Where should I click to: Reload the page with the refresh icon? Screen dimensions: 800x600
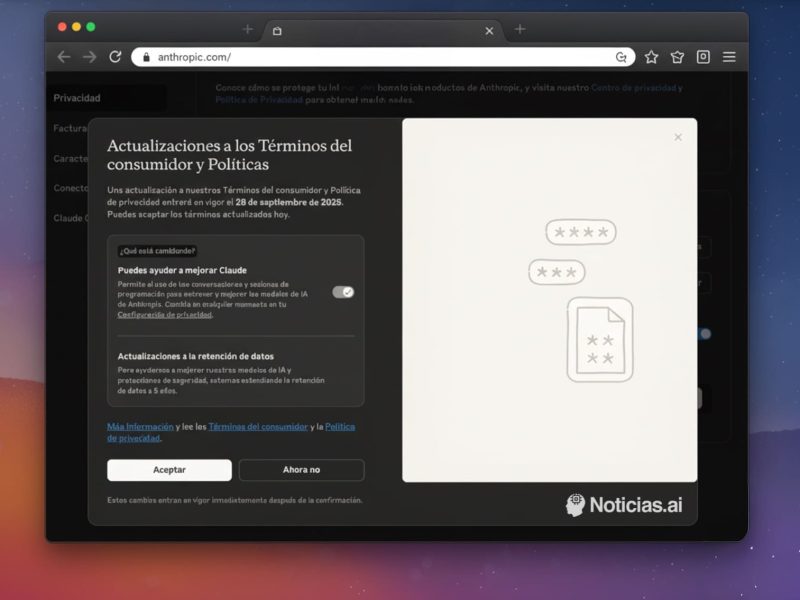tap(115, 57)
